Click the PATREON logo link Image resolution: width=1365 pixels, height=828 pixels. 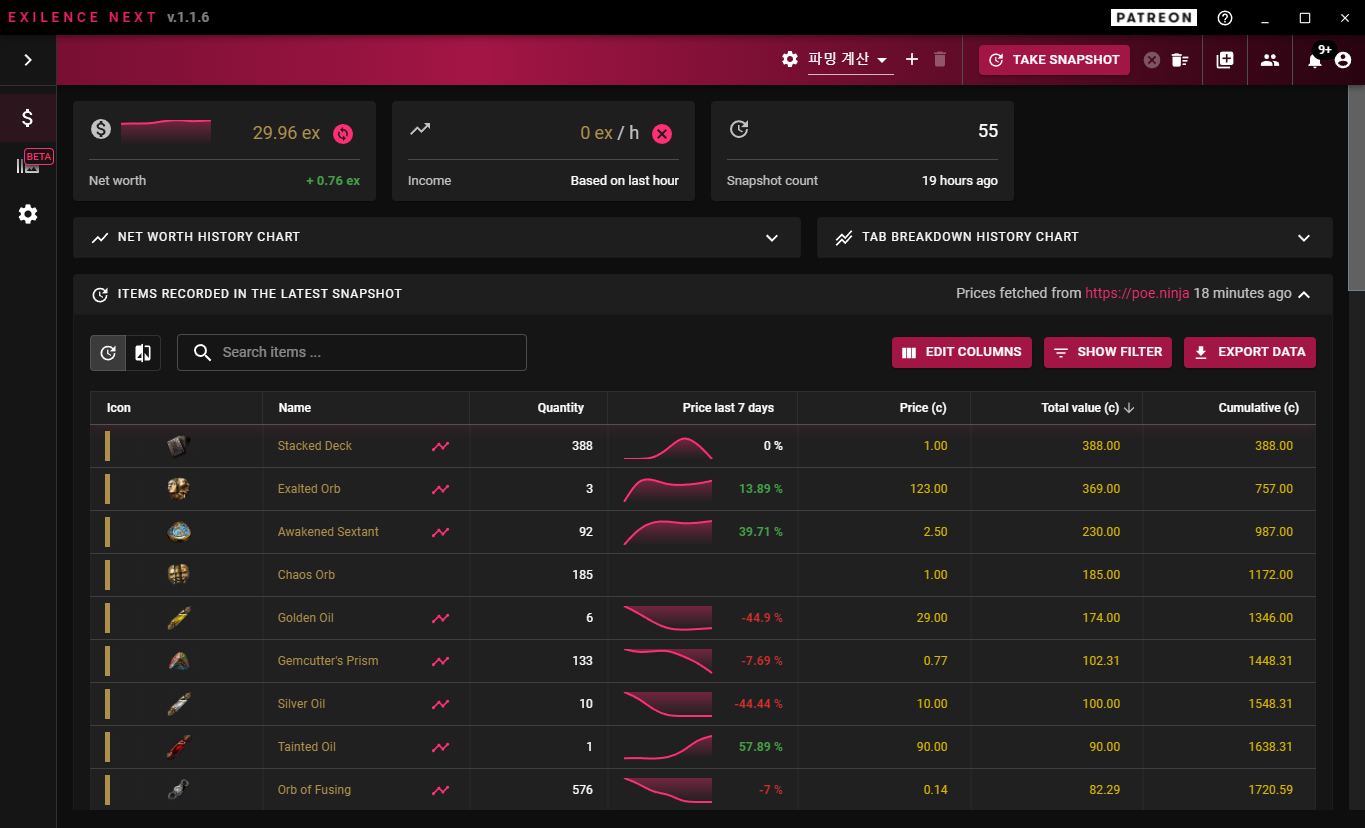coord(1153,18)
